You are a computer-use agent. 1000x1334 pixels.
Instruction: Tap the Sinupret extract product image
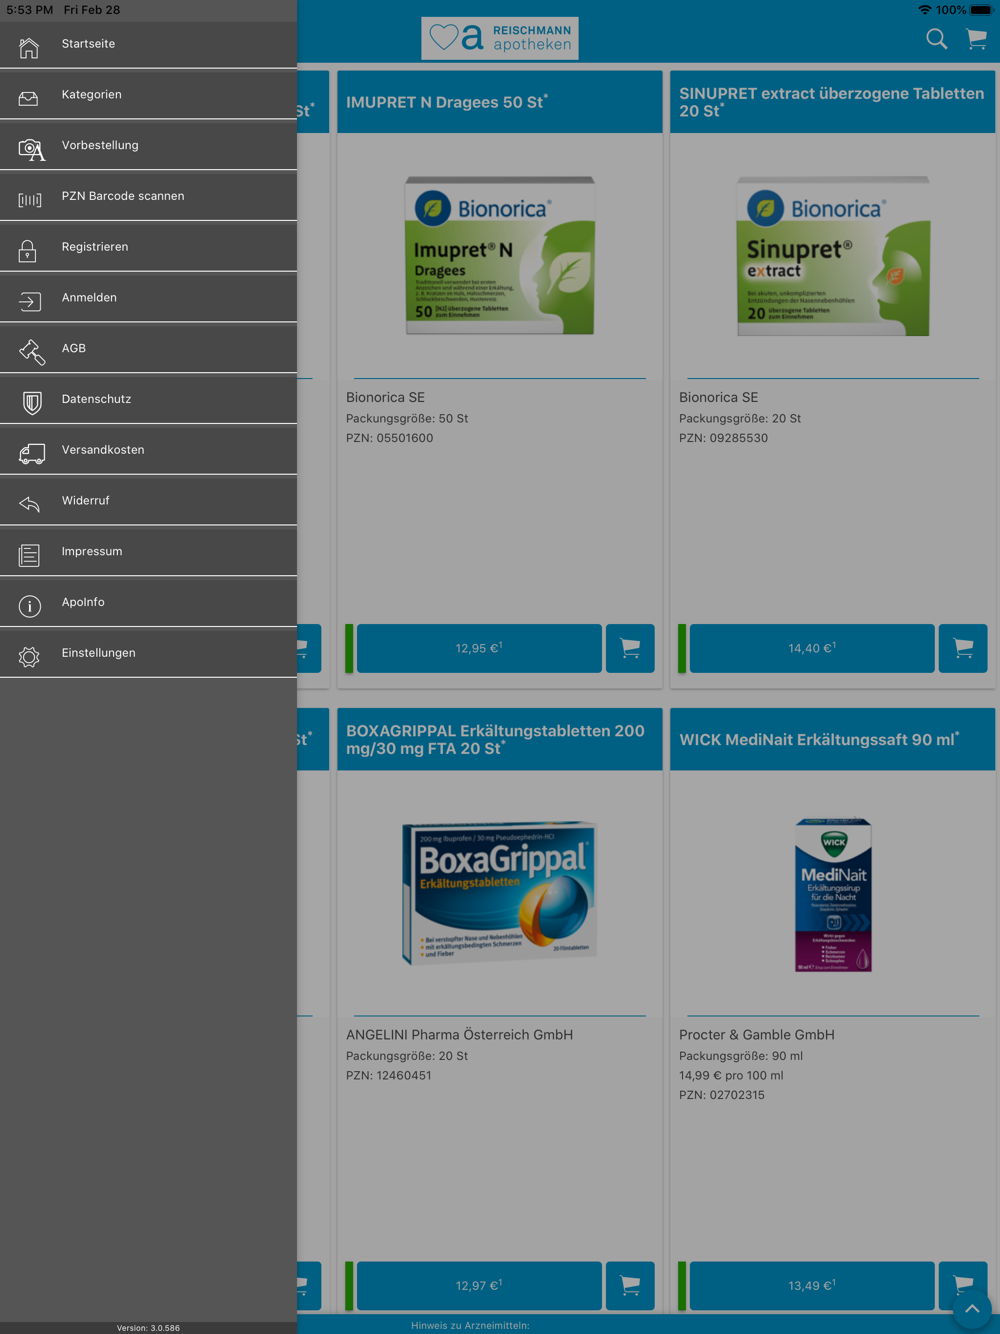coord(833,256)
